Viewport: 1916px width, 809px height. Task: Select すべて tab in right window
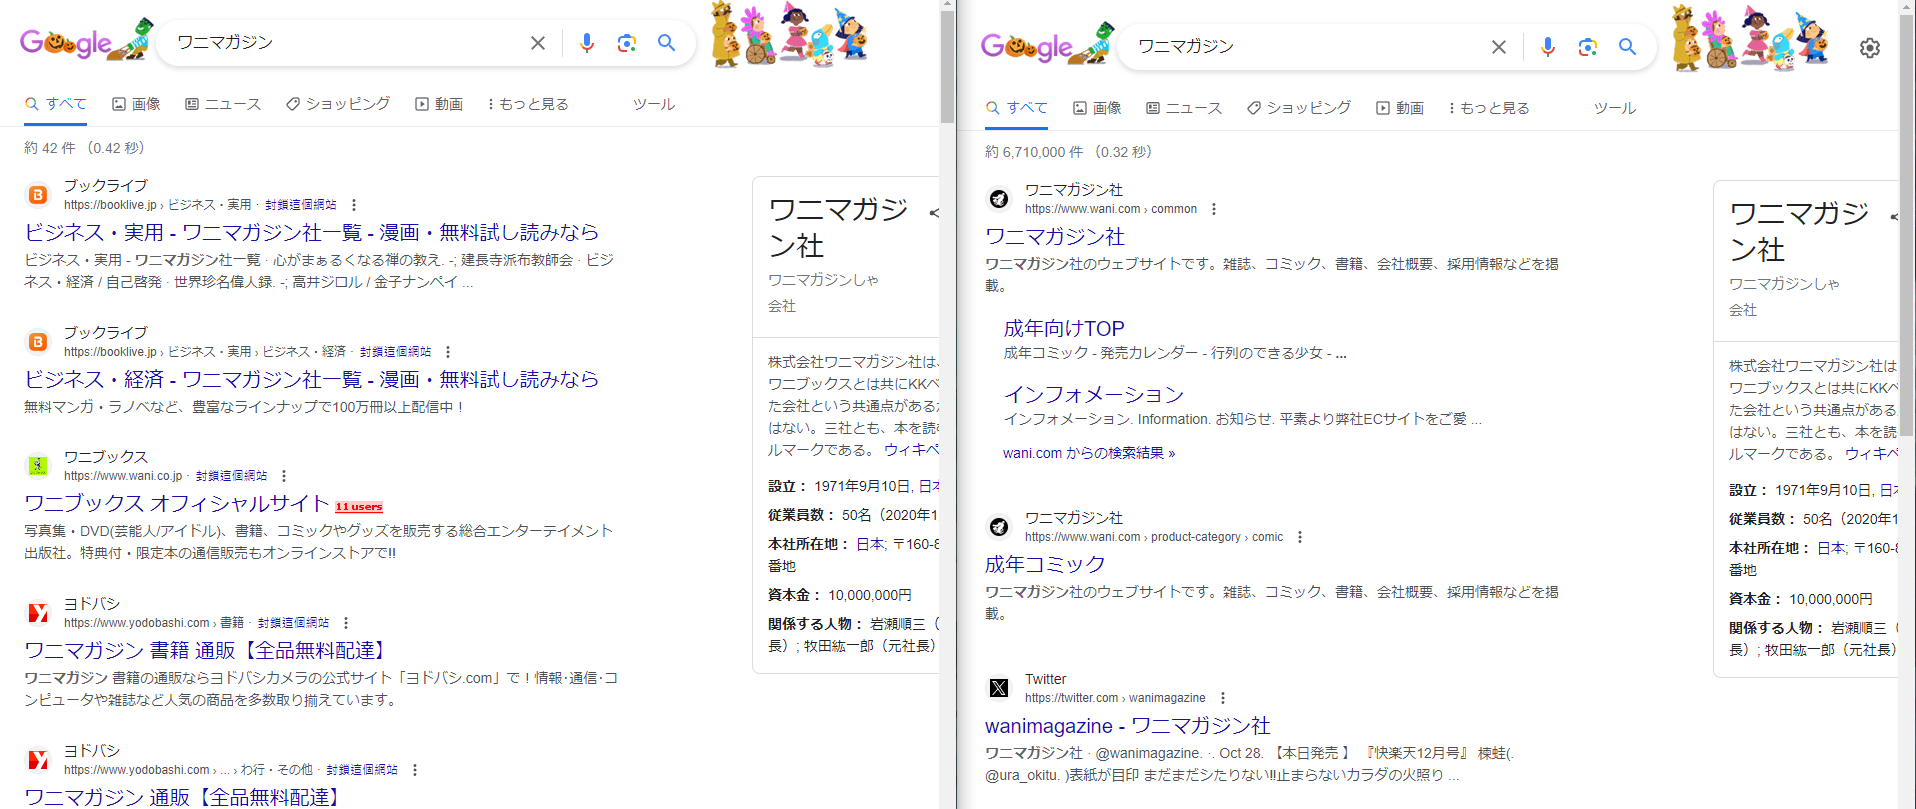click(x=1017, y=108)
